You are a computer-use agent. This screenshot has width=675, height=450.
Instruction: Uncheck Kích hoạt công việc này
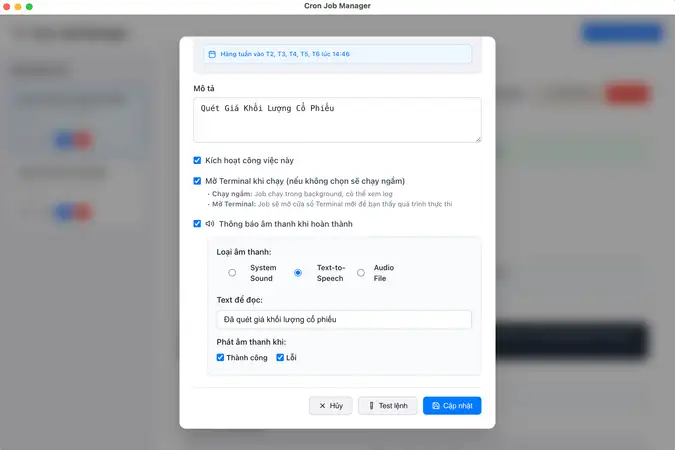197,160
